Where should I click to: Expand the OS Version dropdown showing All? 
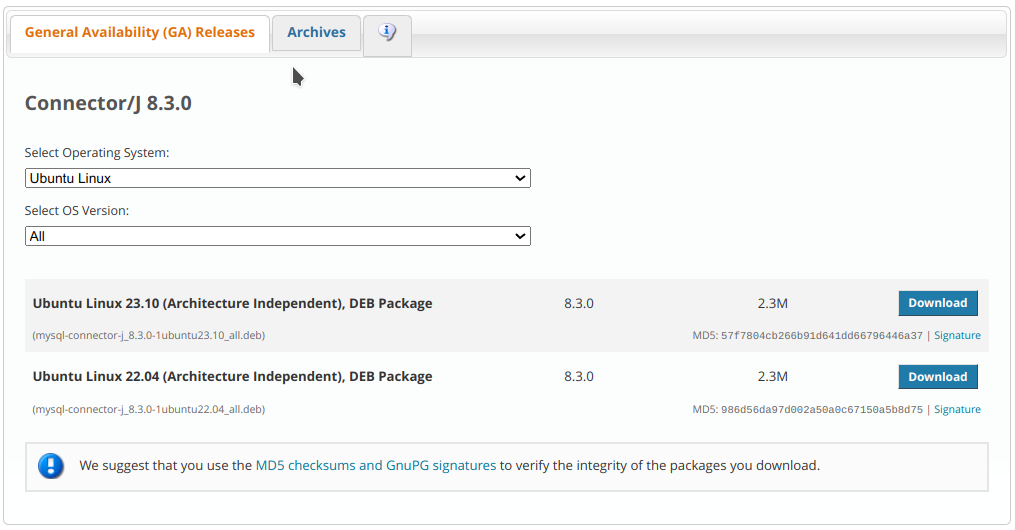pos(277,236)
